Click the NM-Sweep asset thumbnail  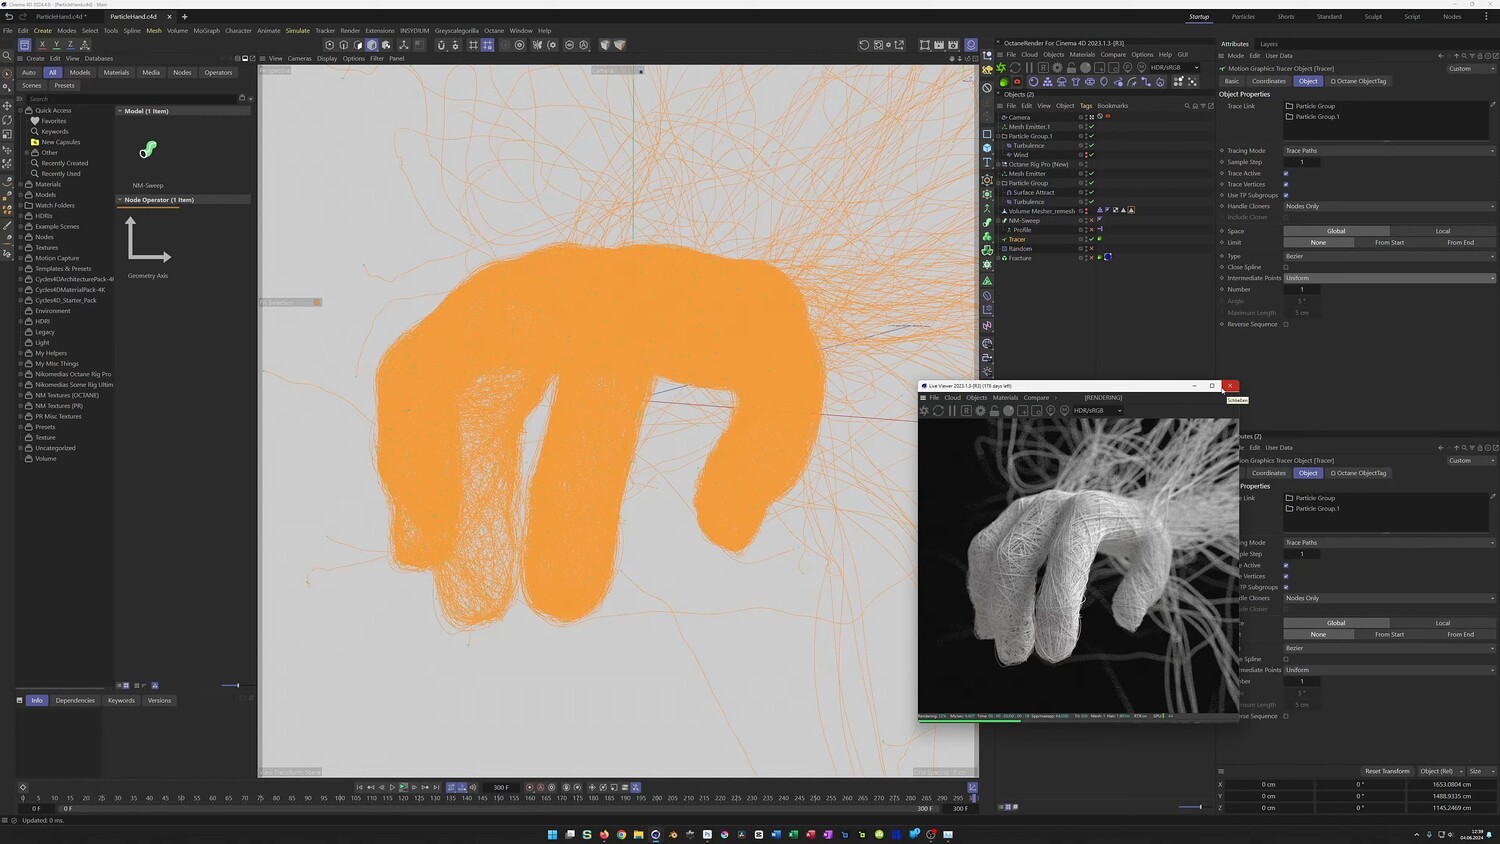pos(148,150)
